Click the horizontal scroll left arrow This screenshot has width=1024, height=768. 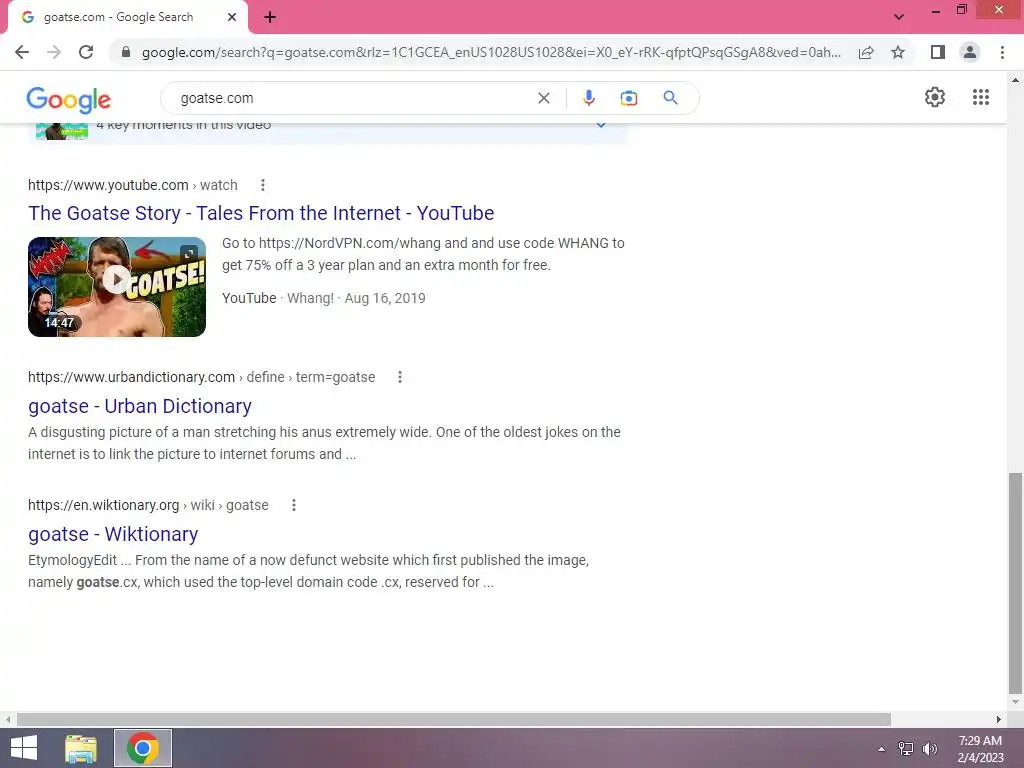click(8, 719)
